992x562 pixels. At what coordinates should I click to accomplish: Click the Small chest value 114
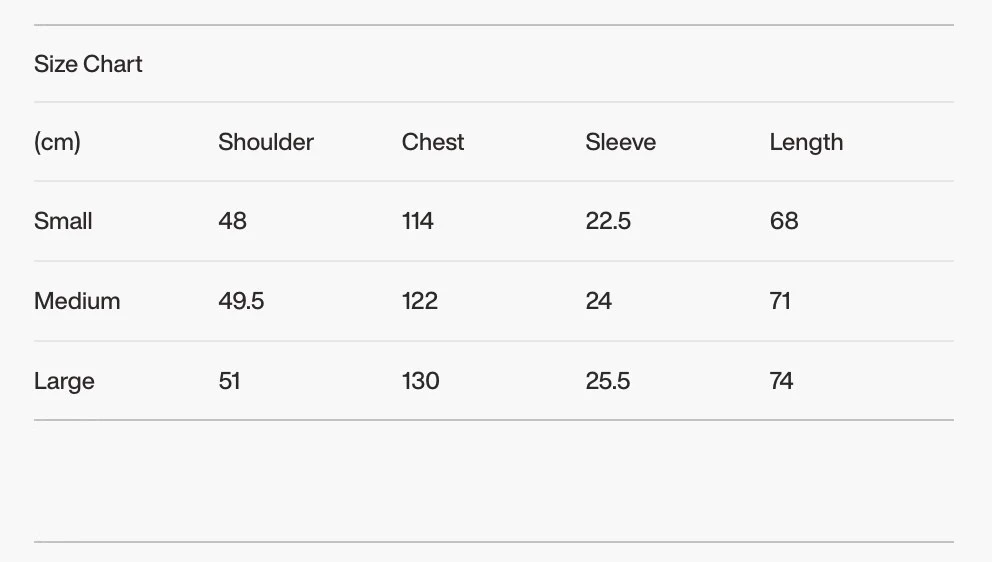(x=418, y=221)
